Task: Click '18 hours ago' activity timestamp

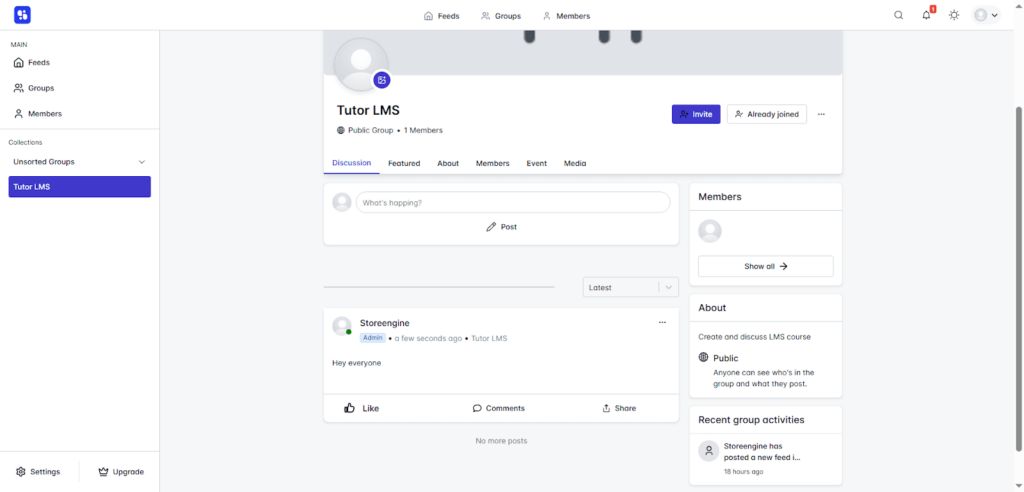Action: coord(743,472)
